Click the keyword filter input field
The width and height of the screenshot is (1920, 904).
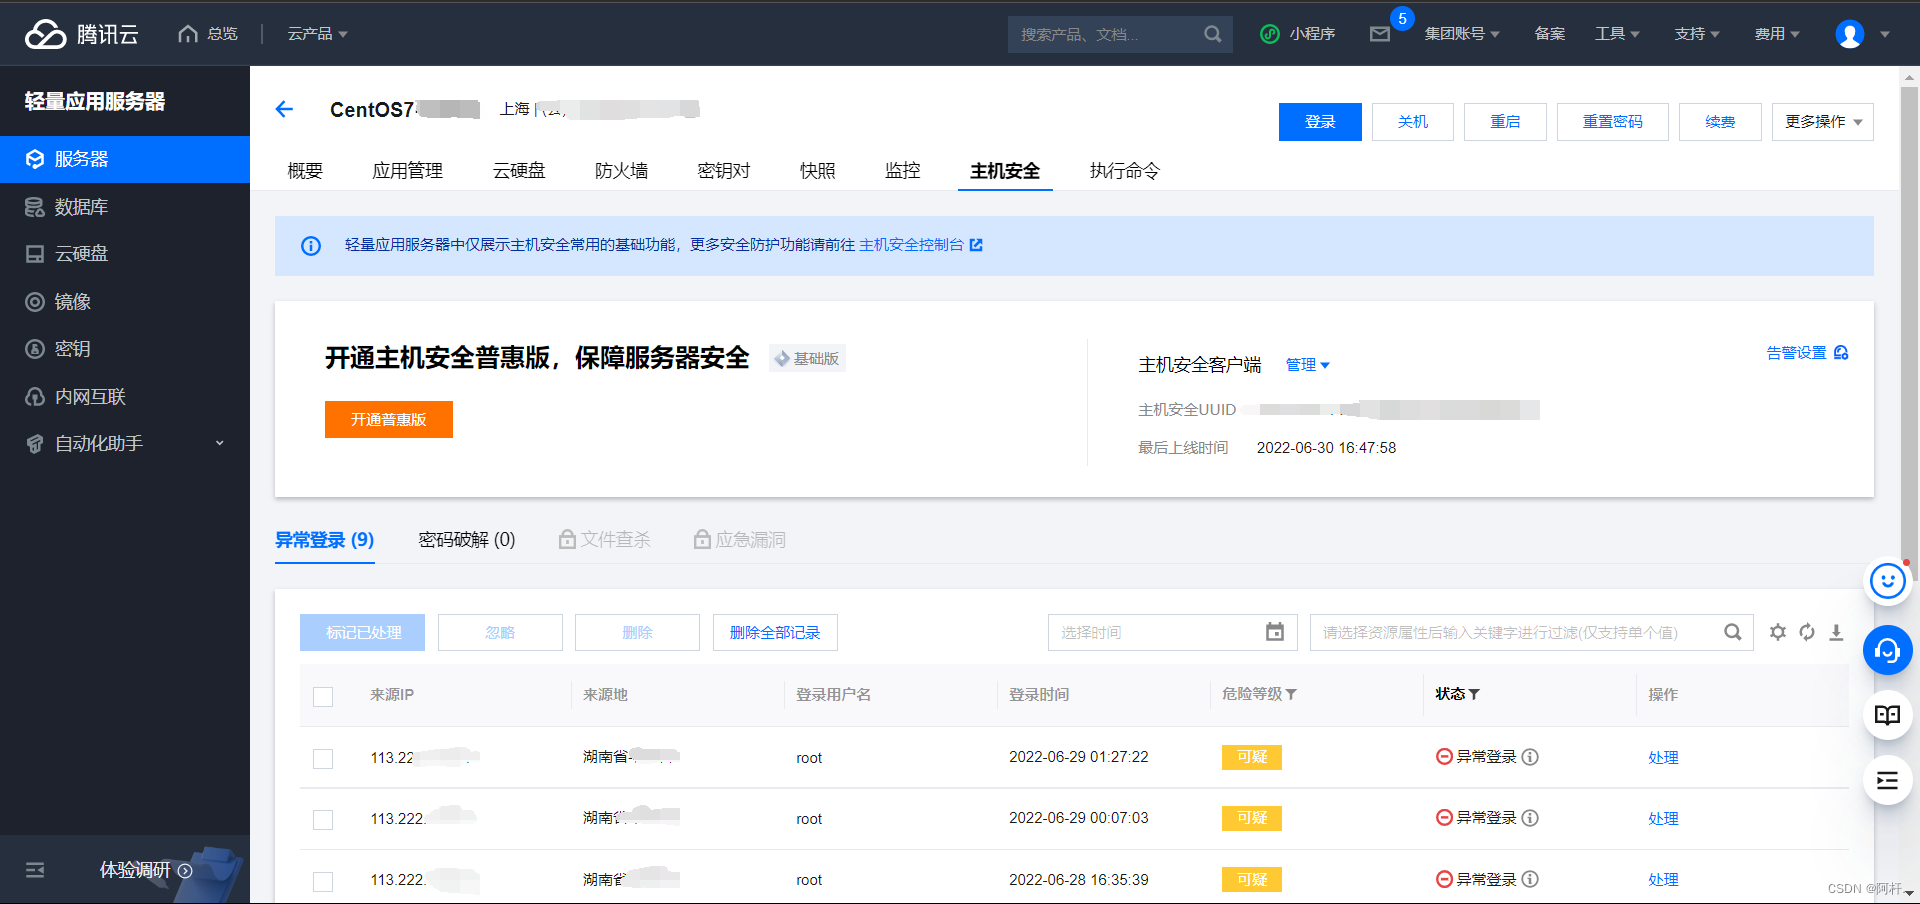(x=1532, y=632)
